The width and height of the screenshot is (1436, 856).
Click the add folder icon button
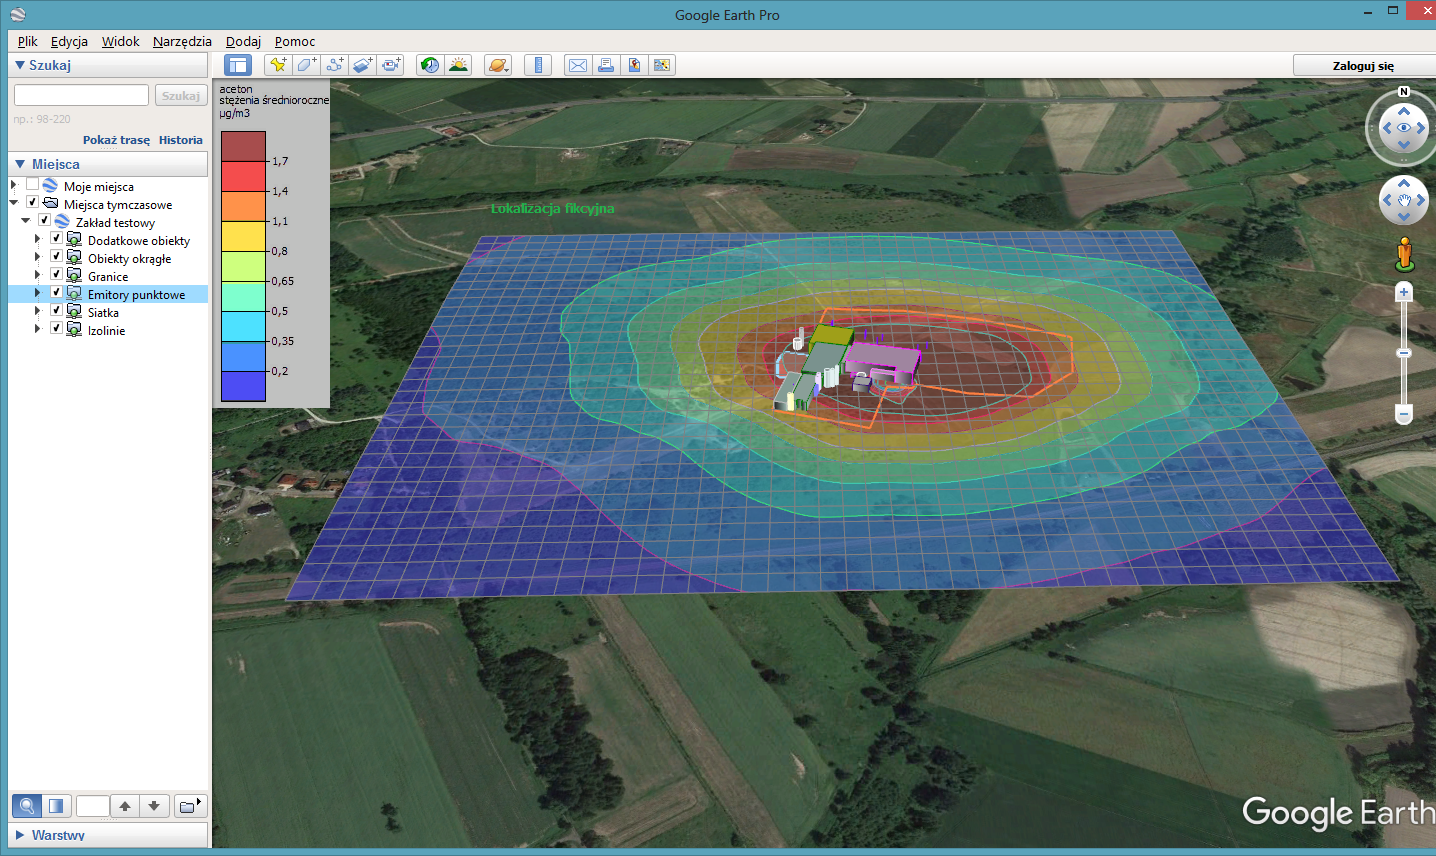coord(189,805)
